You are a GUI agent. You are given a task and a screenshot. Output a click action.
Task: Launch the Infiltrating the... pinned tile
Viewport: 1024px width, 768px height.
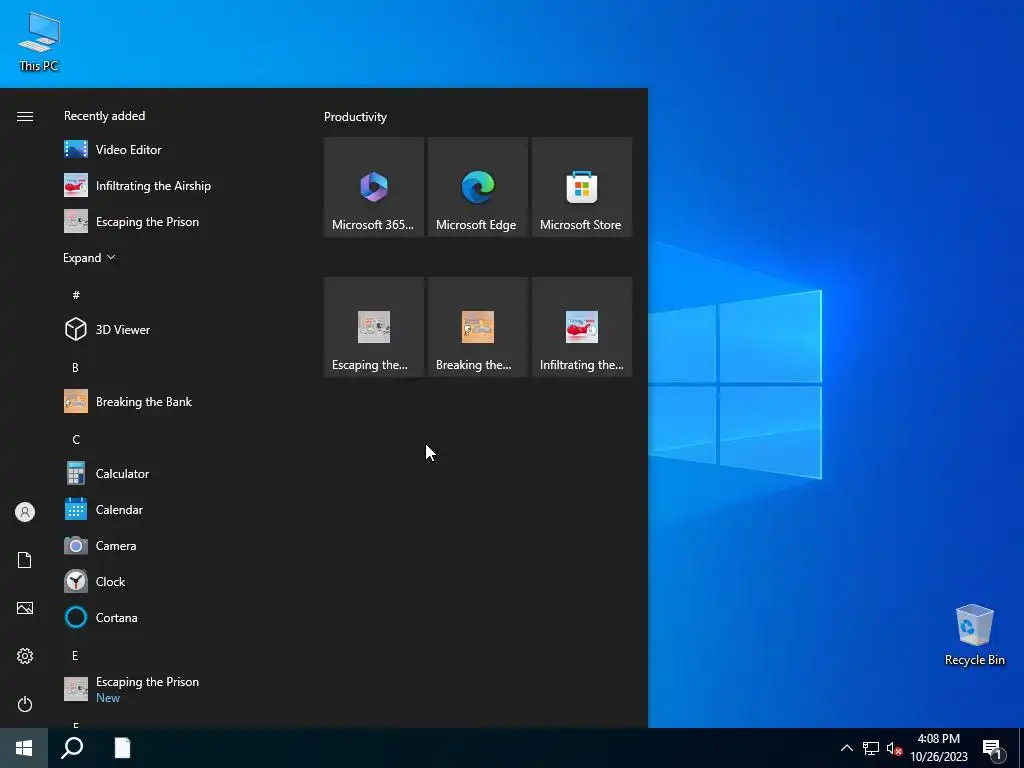pos(582,327)
